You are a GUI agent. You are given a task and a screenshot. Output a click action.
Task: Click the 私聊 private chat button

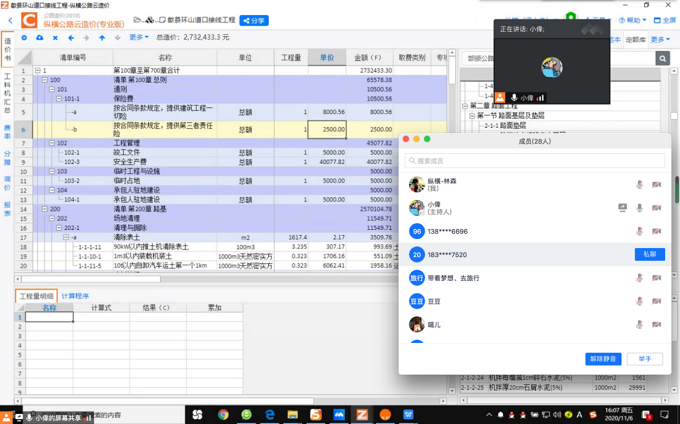pos(650,254)
